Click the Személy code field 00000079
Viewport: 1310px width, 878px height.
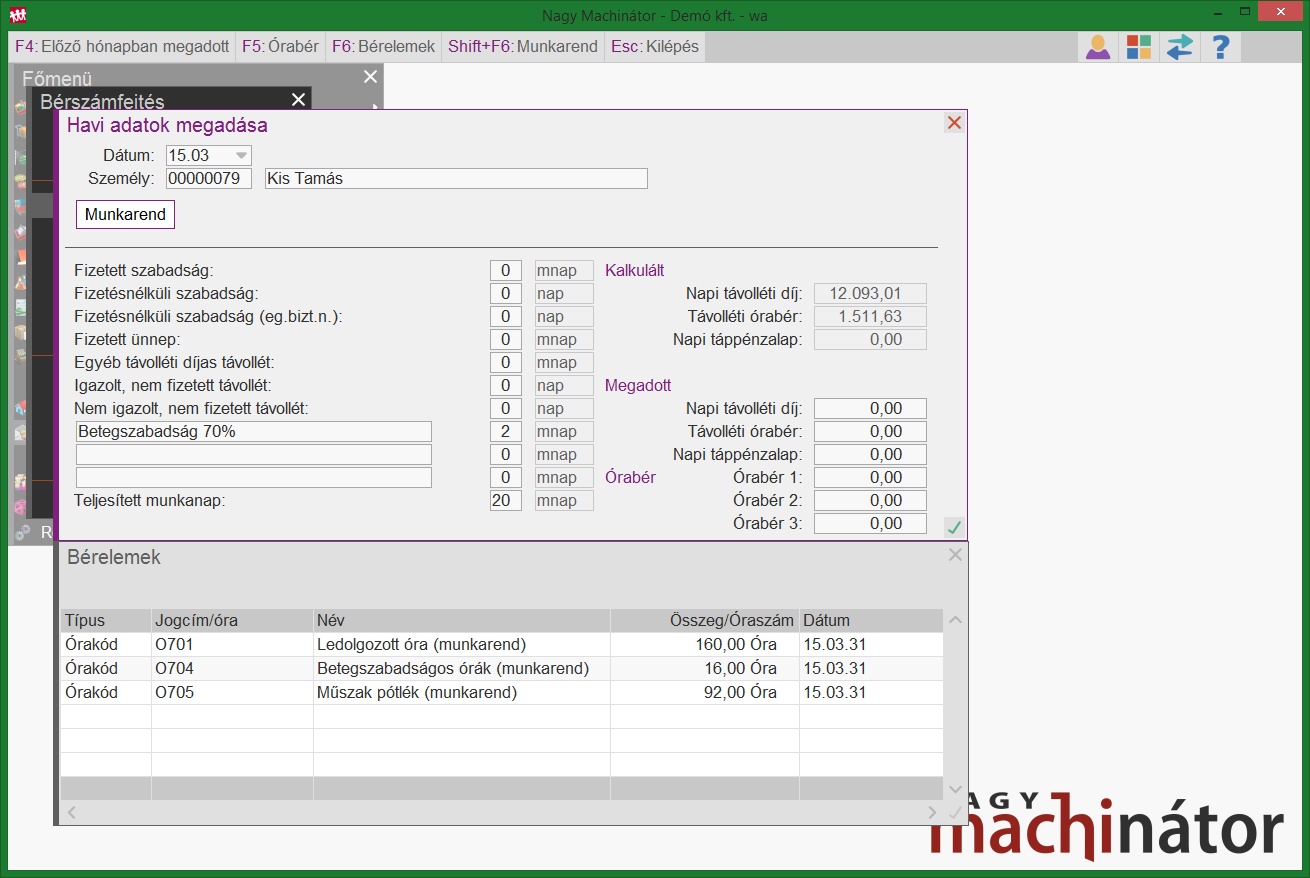209,179
